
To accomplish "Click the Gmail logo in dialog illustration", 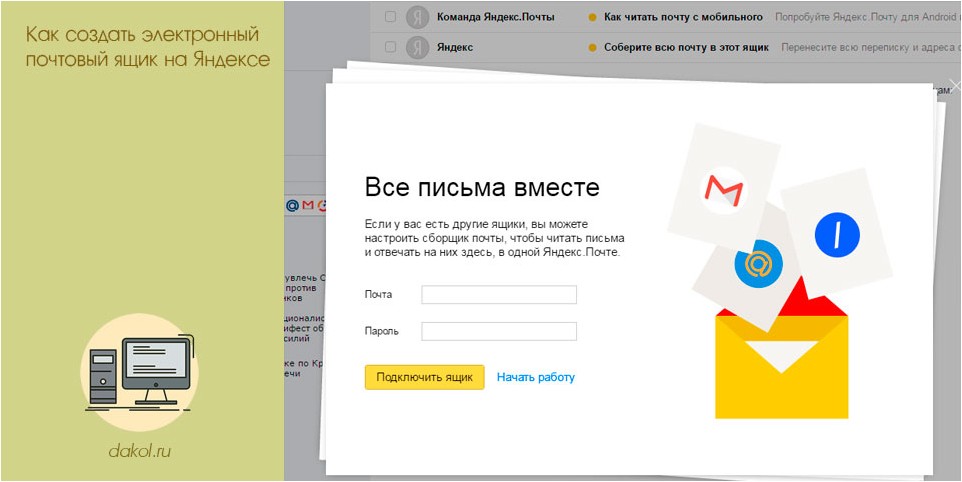I will pos(723,190).
